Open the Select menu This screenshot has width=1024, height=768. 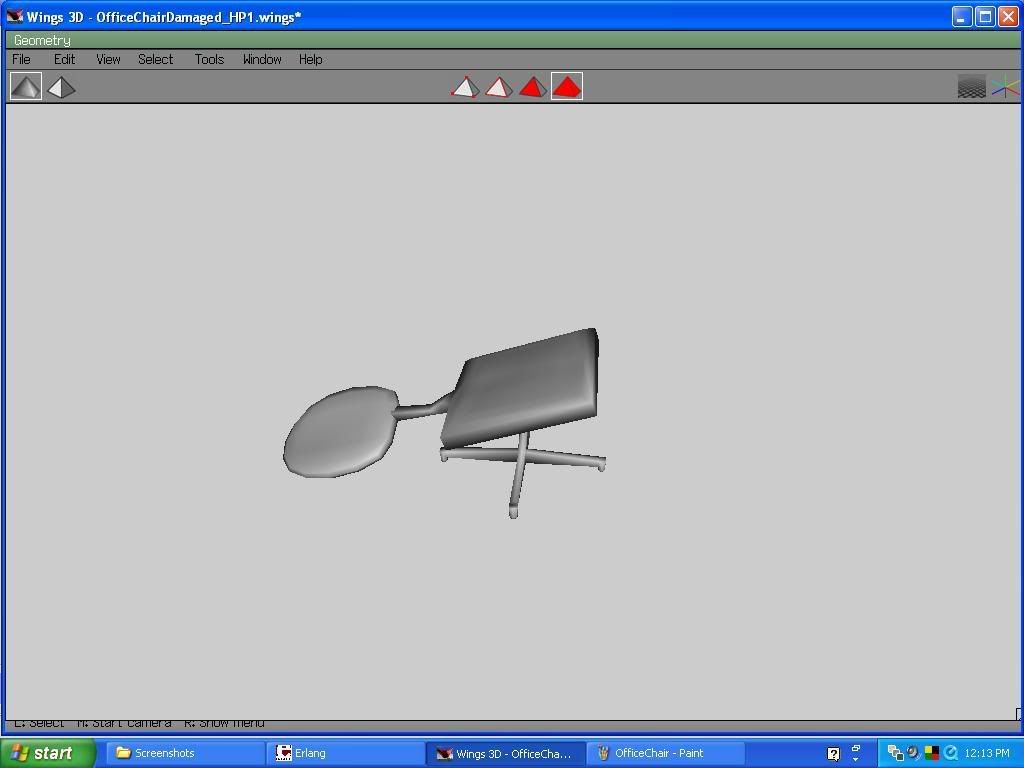[155, 59]
